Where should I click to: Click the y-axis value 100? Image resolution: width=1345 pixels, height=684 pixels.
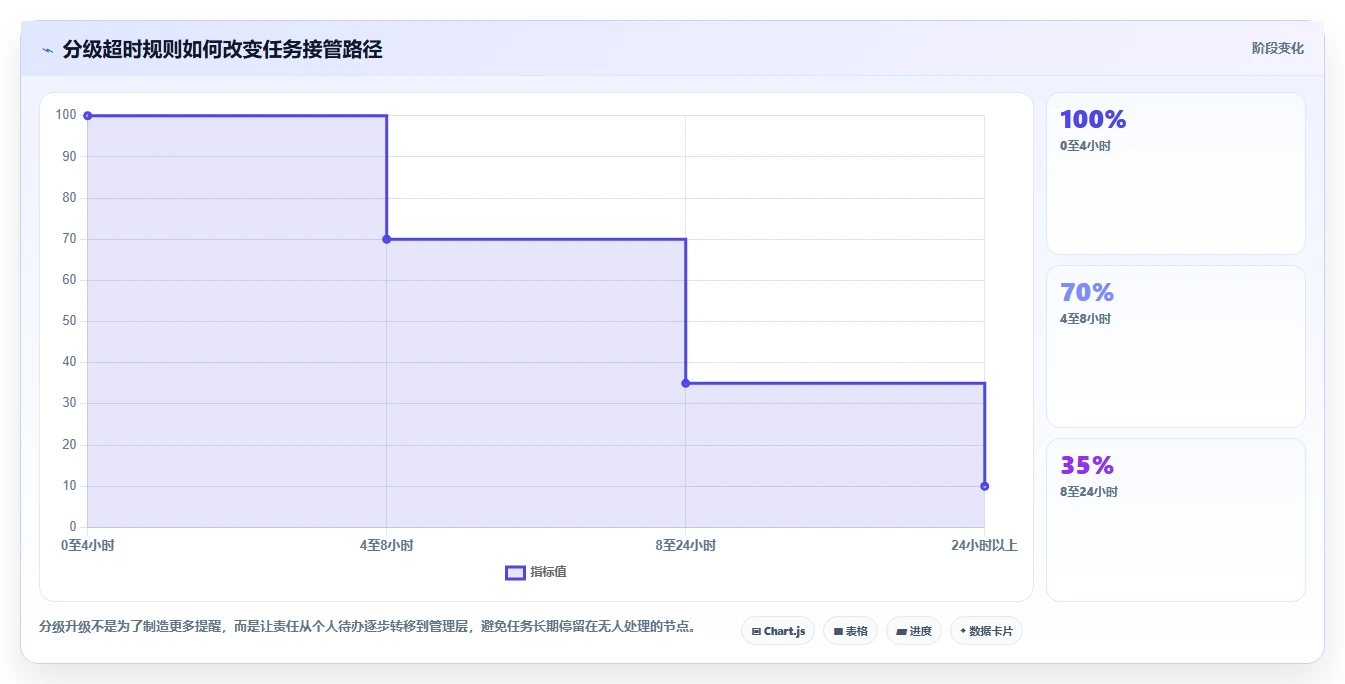[66, 115]
